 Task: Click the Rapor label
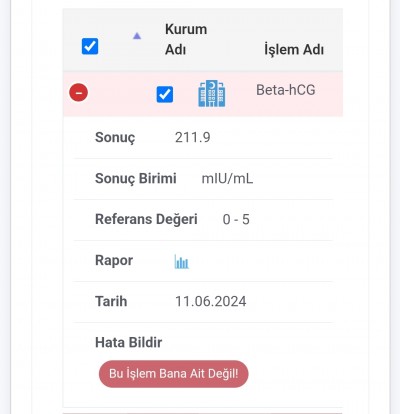pos(114,261)
